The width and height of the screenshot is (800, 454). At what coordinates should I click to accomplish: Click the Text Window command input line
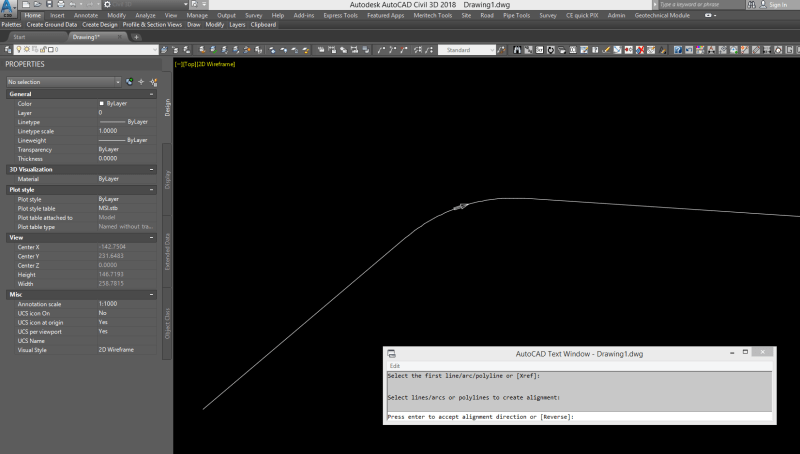pos(580,417)
